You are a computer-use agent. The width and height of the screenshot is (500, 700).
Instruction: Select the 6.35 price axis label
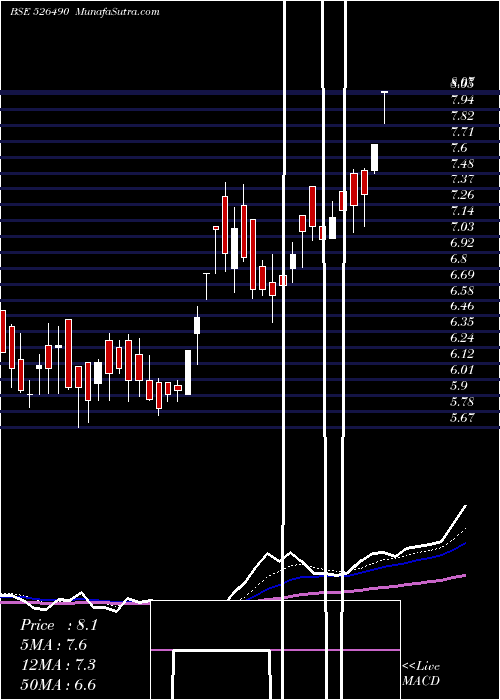click(462, 322)
